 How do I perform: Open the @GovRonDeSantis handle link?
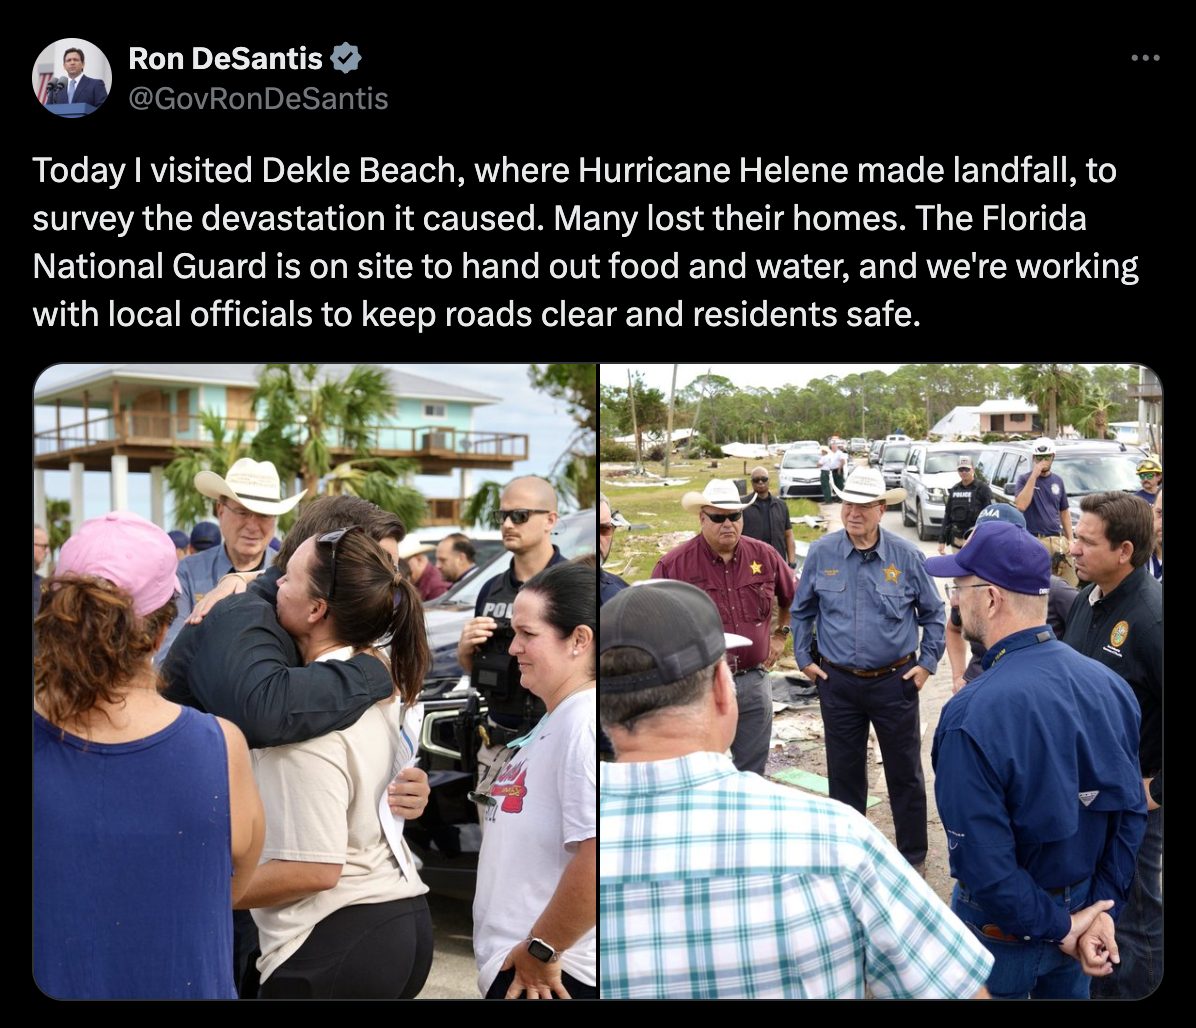click(x=259, y=98)
